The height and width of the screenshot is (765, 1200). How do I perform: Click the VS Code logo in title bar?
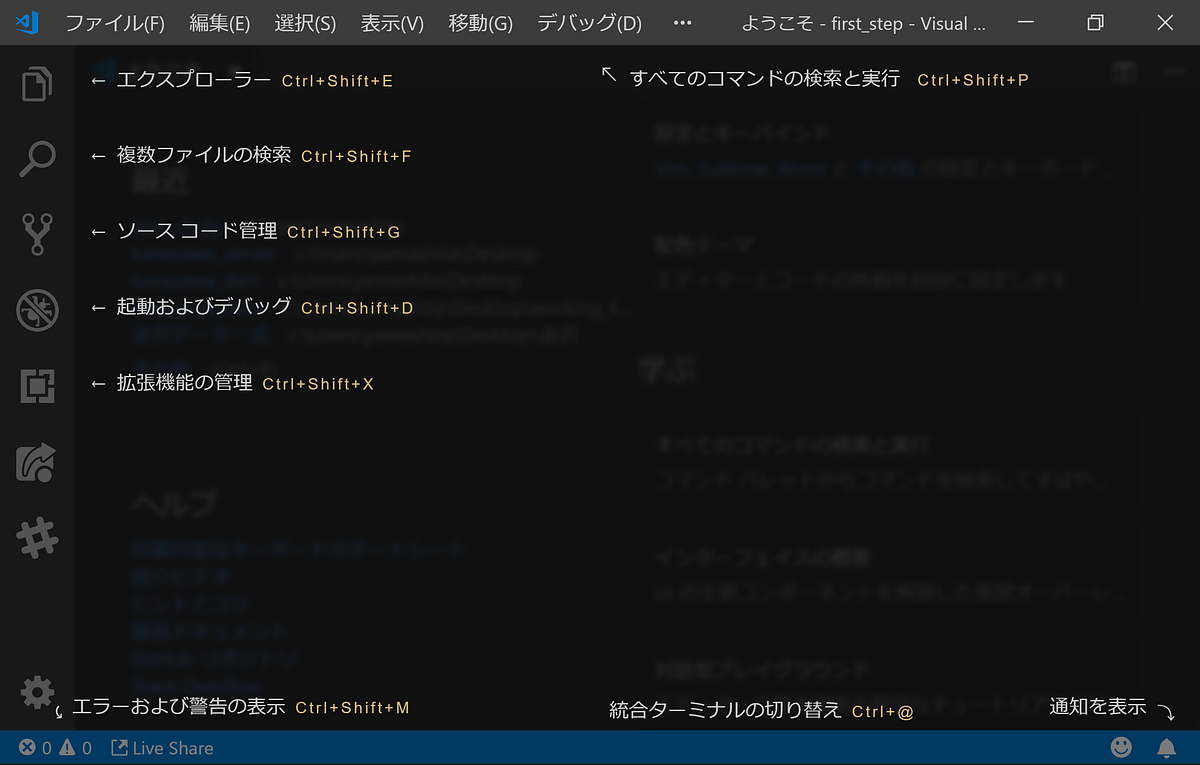coord(28,22)
